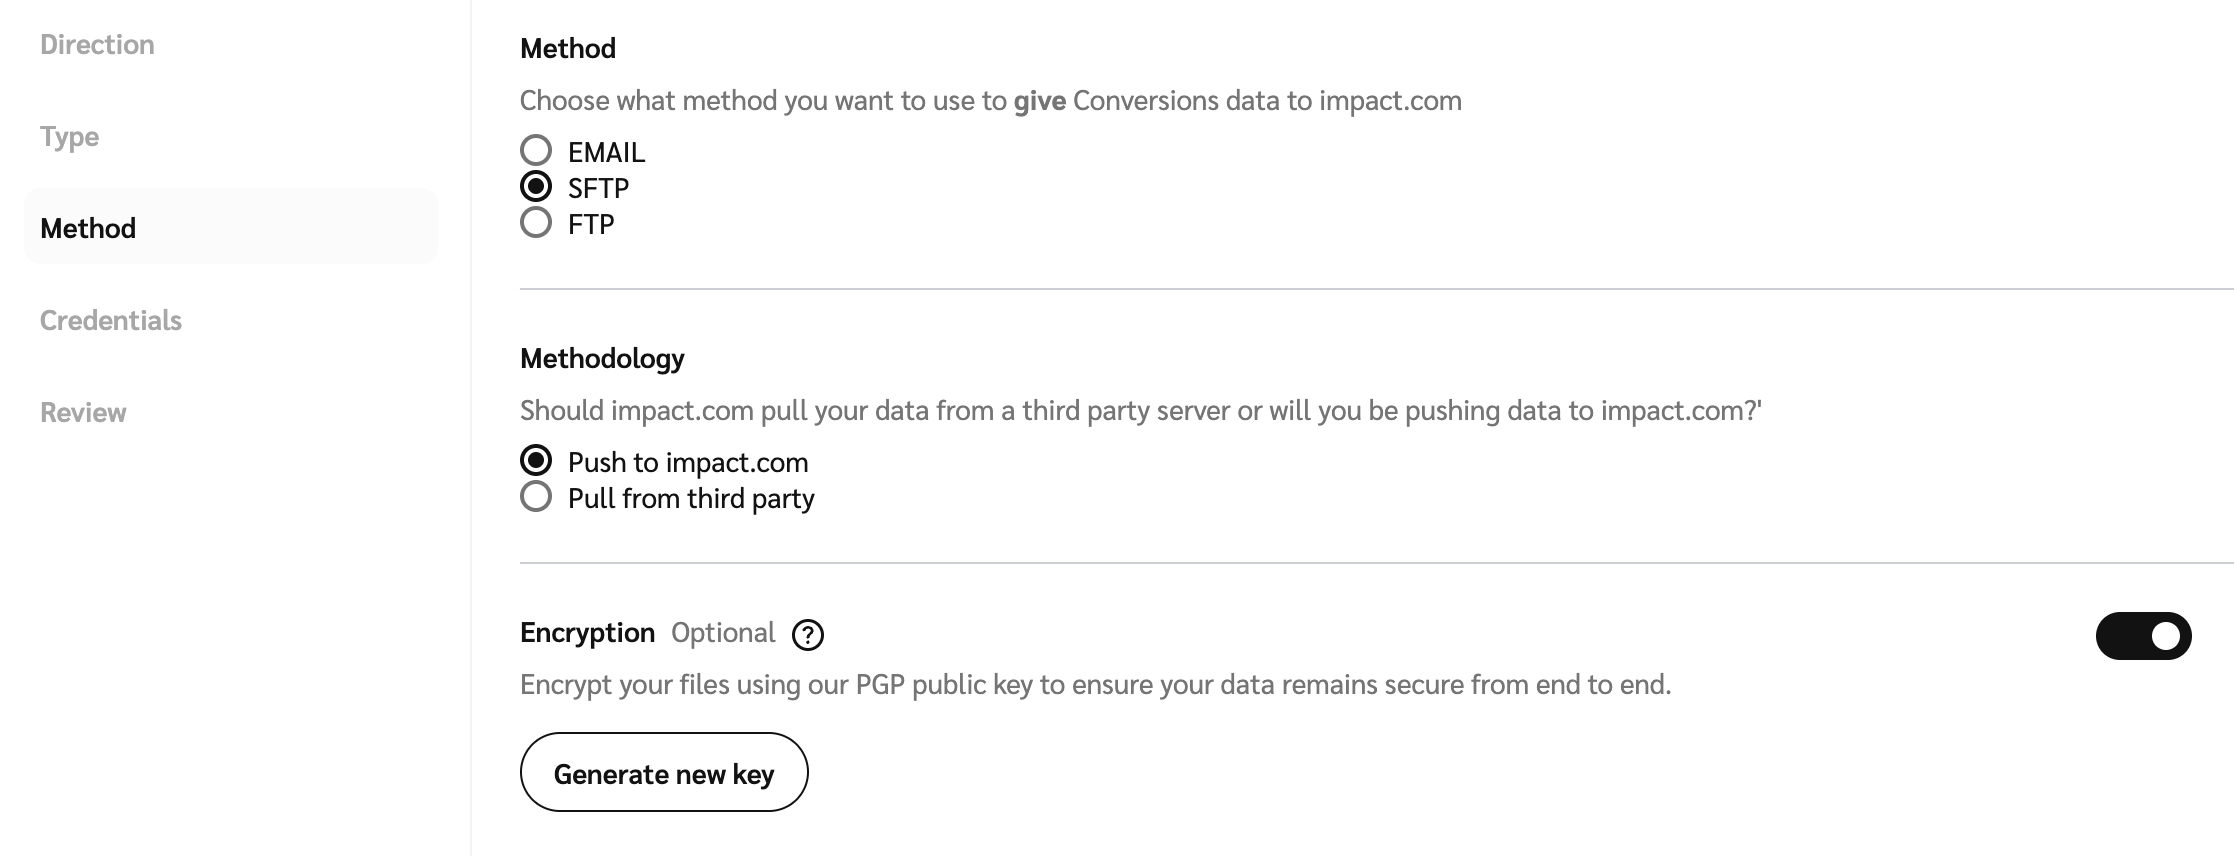This screenshot has width=2234, height=856.
Task: Click the Generate new key button
Action: (663, 773)
